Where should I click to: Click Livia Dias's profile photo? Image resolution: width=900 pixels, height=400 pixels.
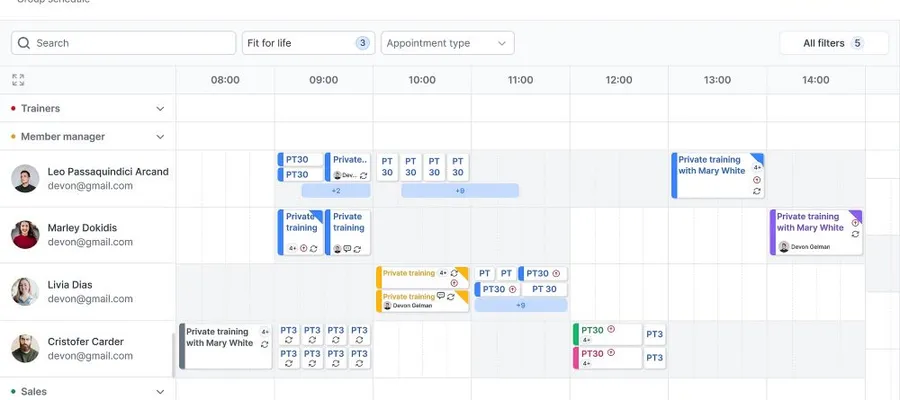(x=25, y=292)
